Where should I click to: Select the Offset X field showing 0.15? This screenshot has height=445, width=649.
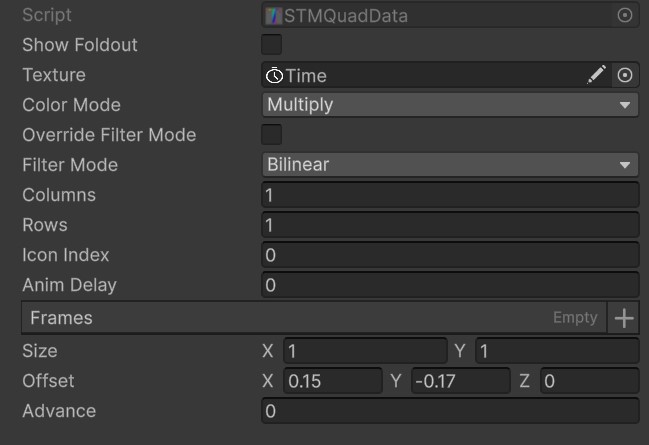tap(332, 381)
